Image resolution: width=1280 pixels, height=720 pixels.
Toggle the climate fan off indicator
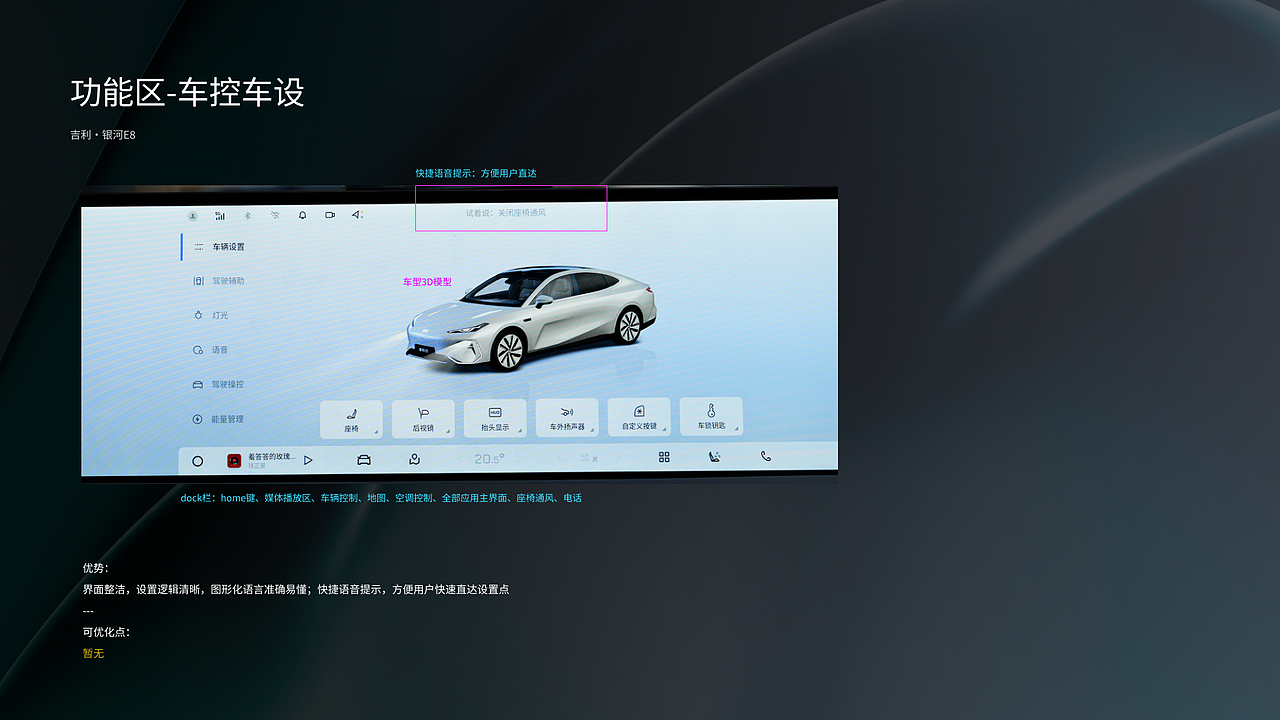[x=589, y=458]
